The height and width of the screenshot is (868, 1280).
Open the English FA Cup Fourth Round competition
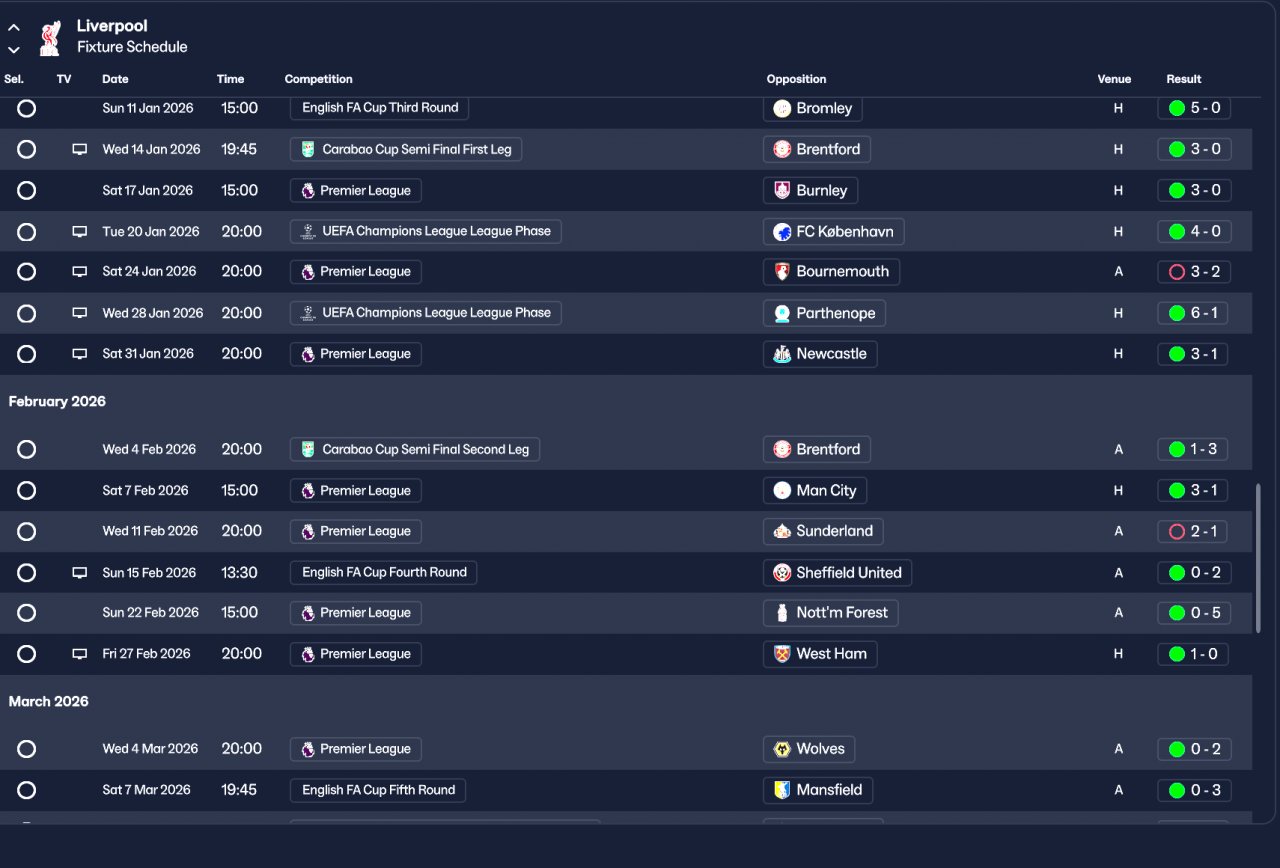click(x=384, y=573)
